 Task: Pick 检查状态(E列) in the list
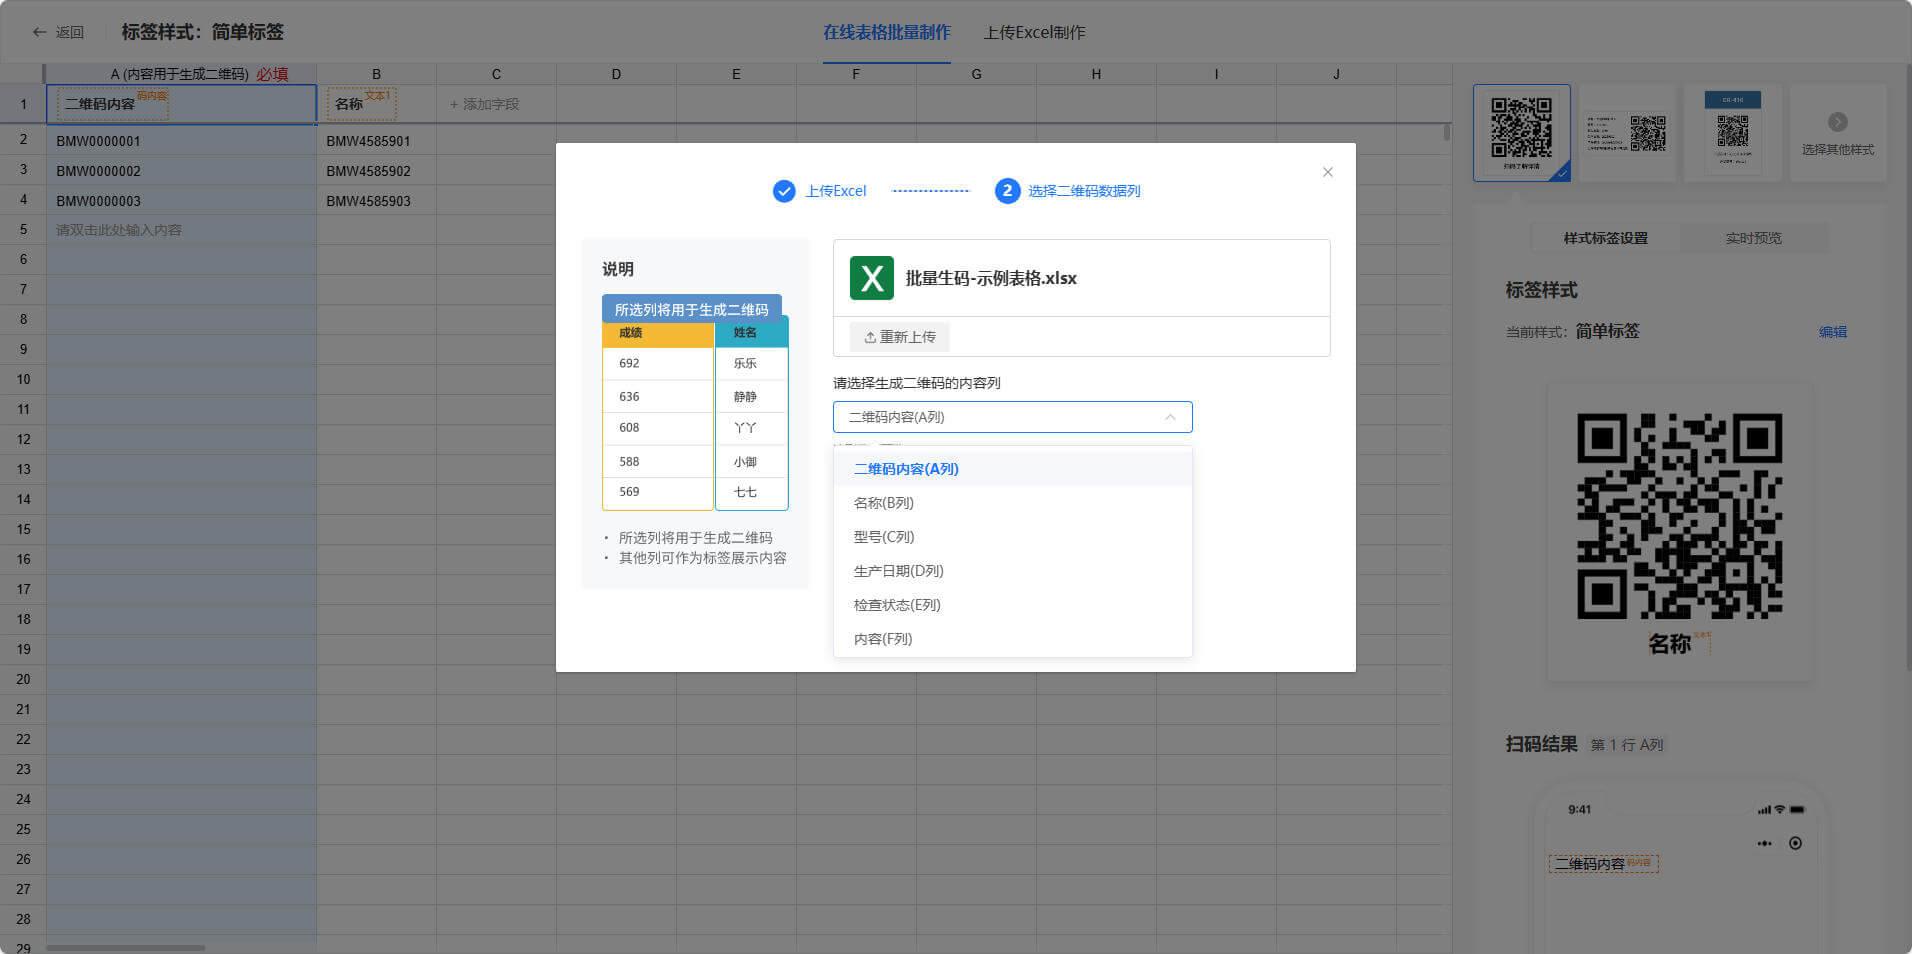point(896,605)
